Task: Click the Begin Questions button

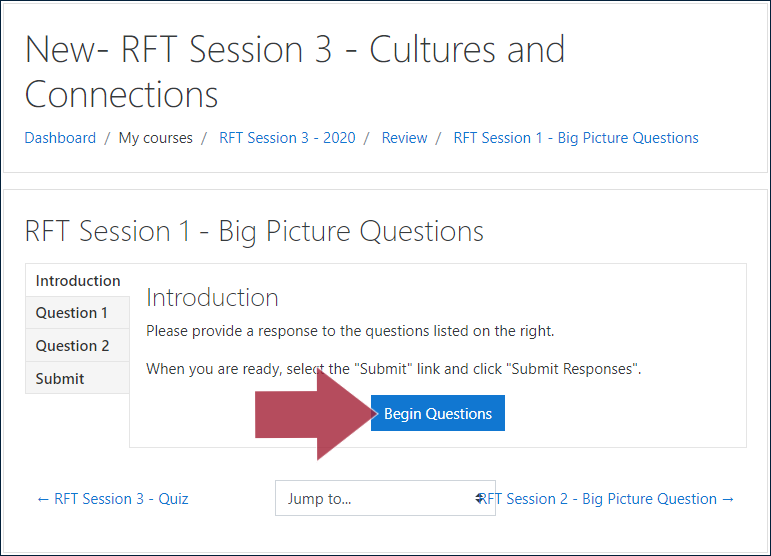Action: tap(438, 413)
